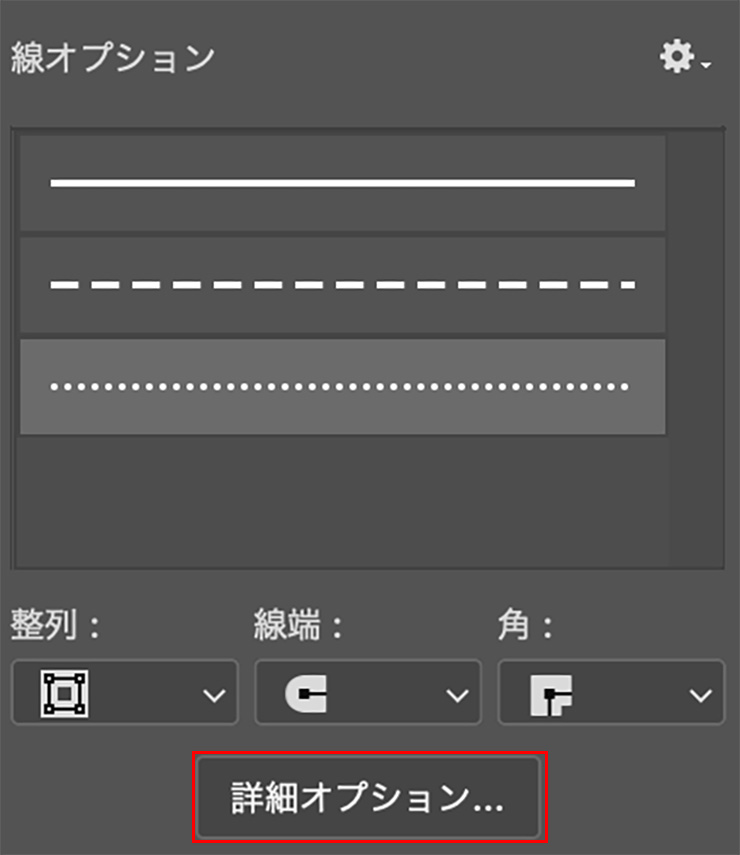
Task: Open 詳細オプション... button
Action: [x=369, y=797]
